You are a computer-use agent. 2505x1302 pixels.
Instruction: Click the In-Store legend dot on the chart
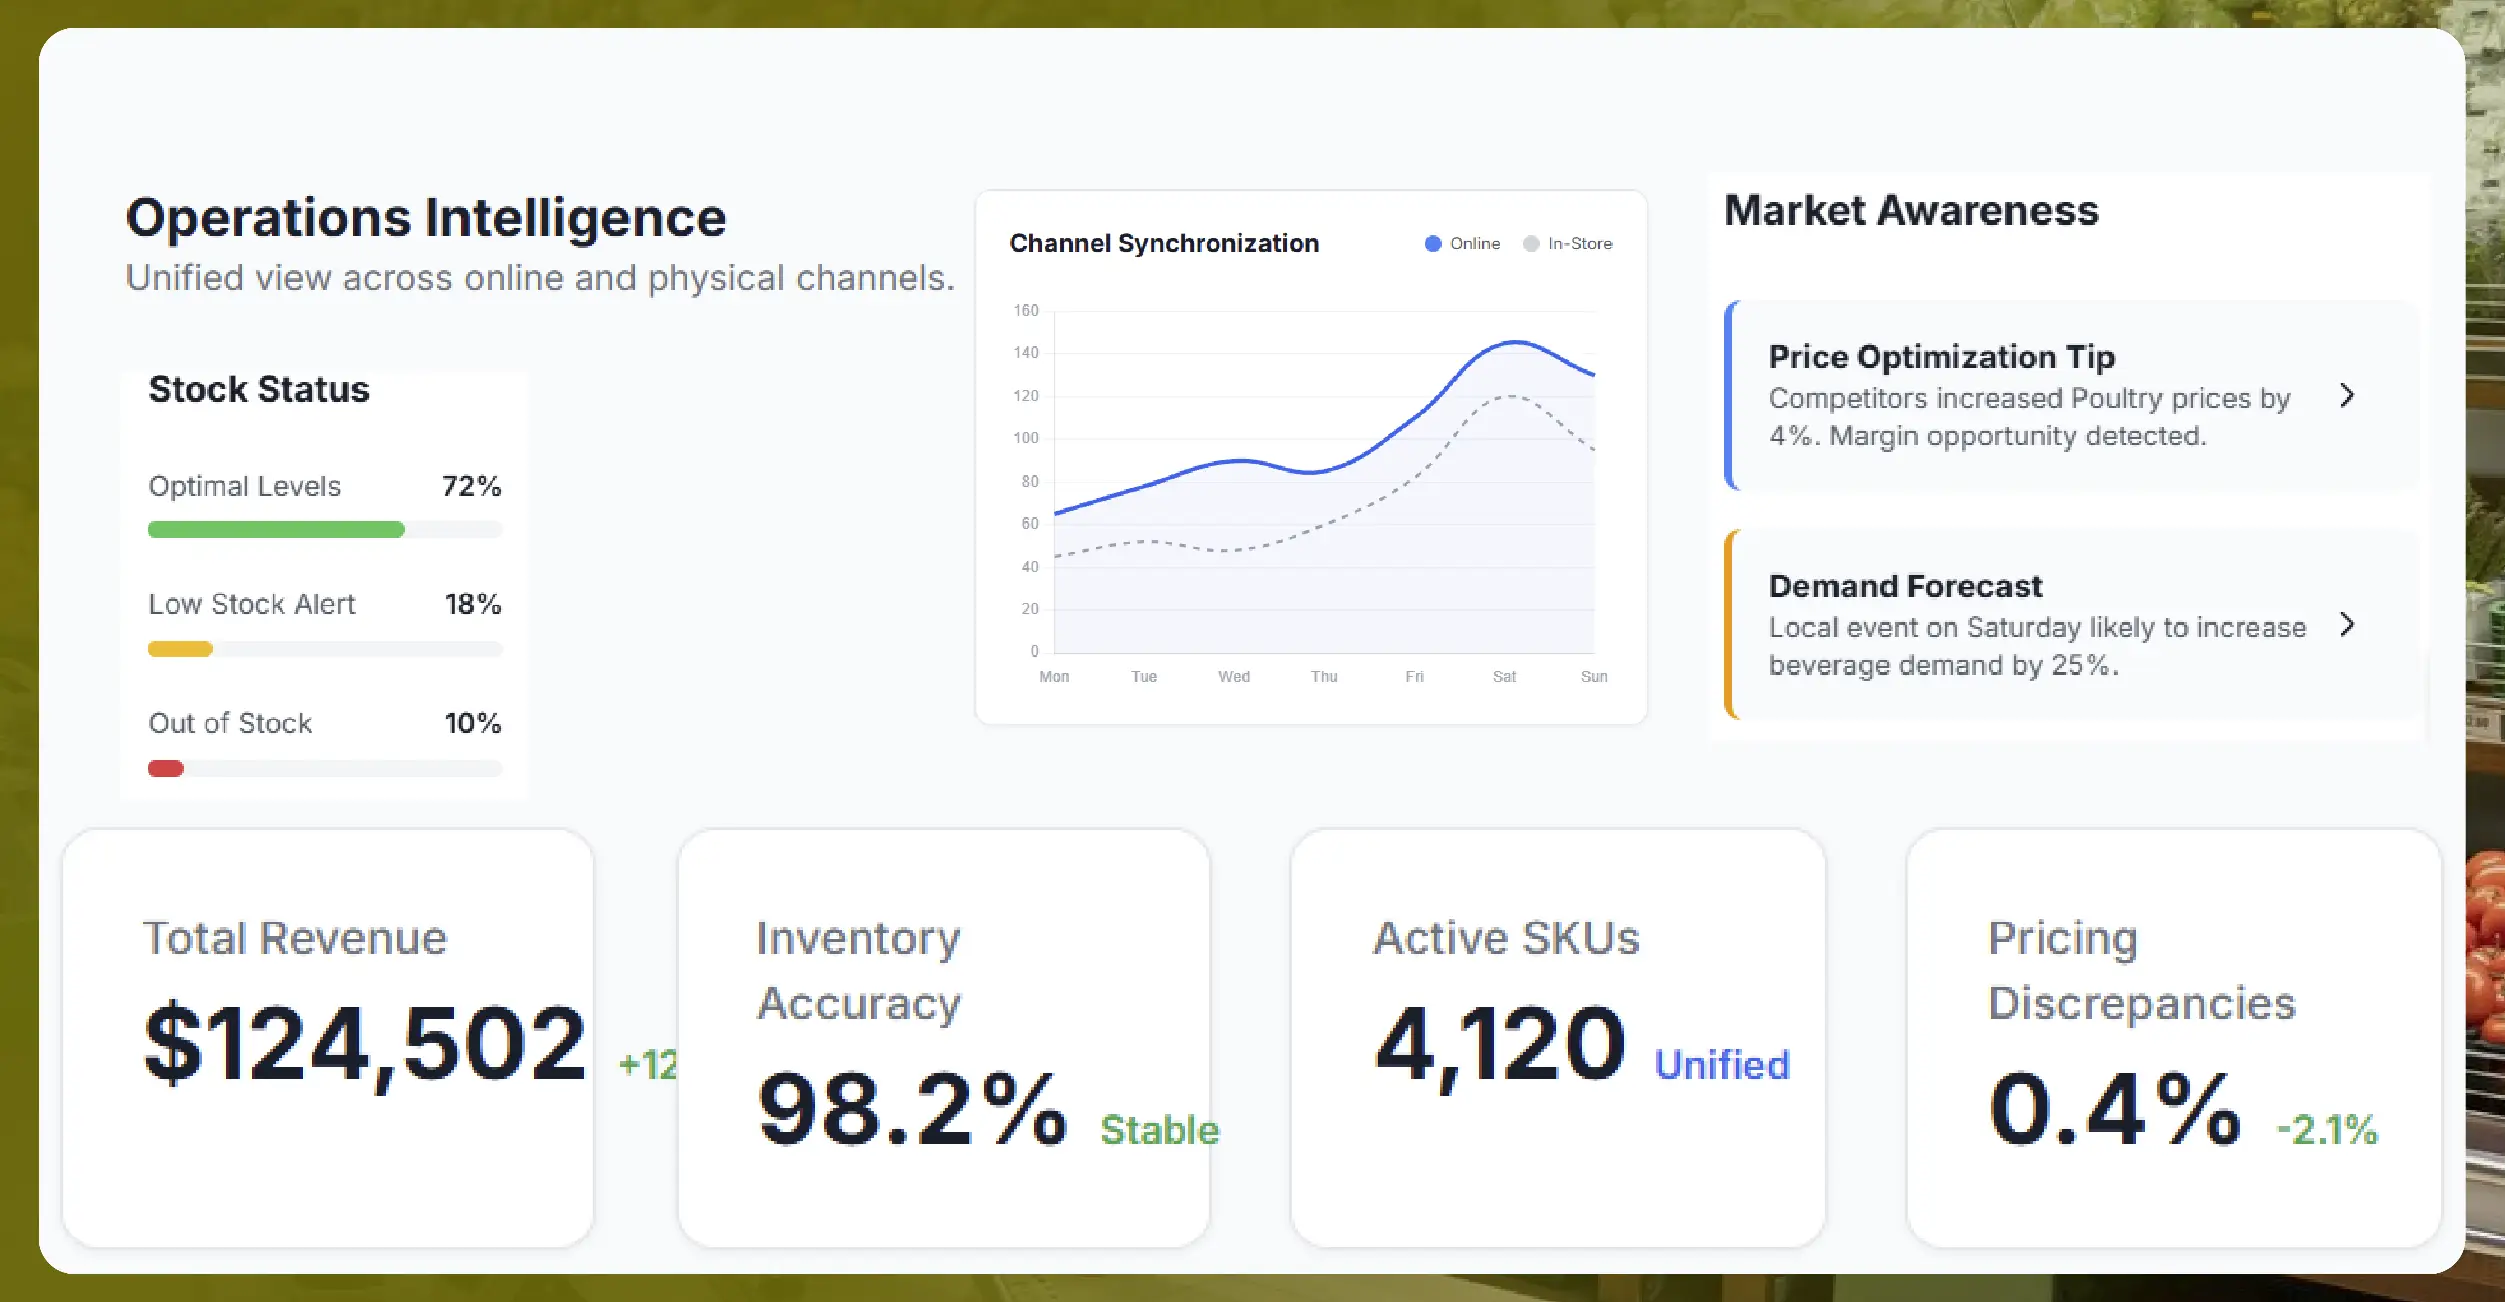click(x=1529, y=243)
